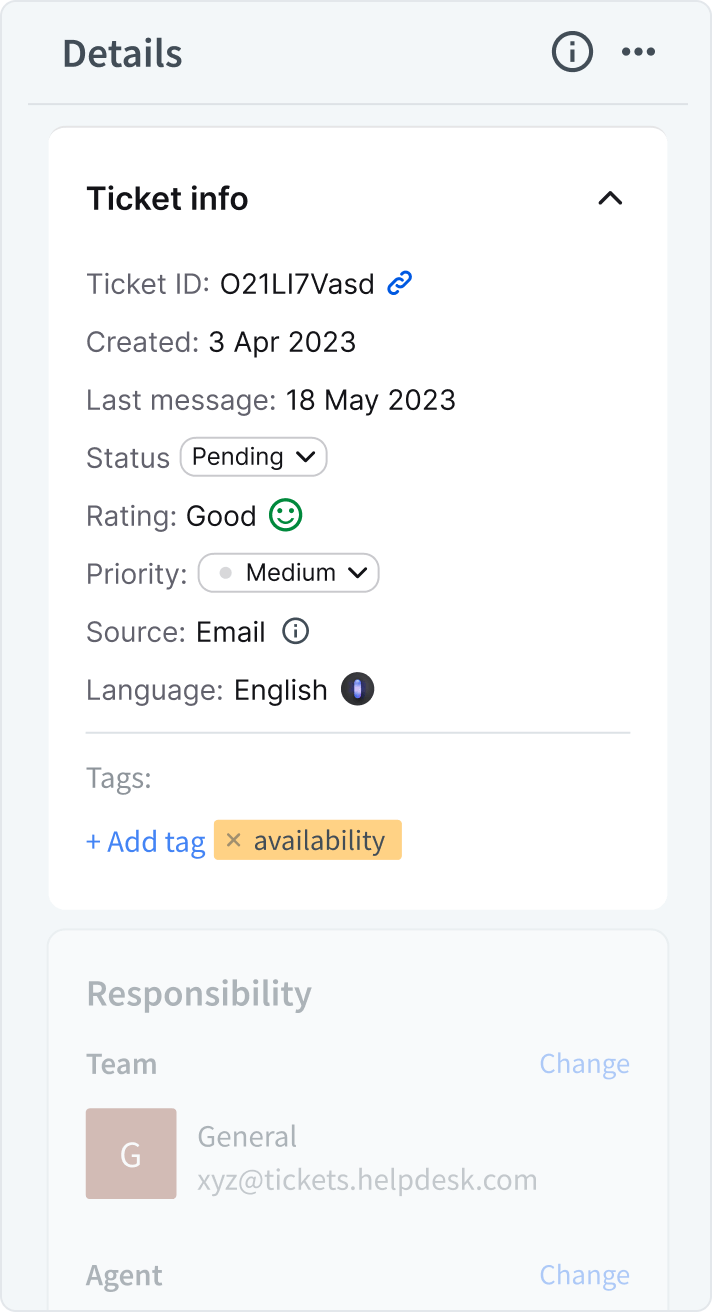This screenshot has width=712, height=1312.
Task: Open the three-dot more options menu
Action: tap(638, 52)
